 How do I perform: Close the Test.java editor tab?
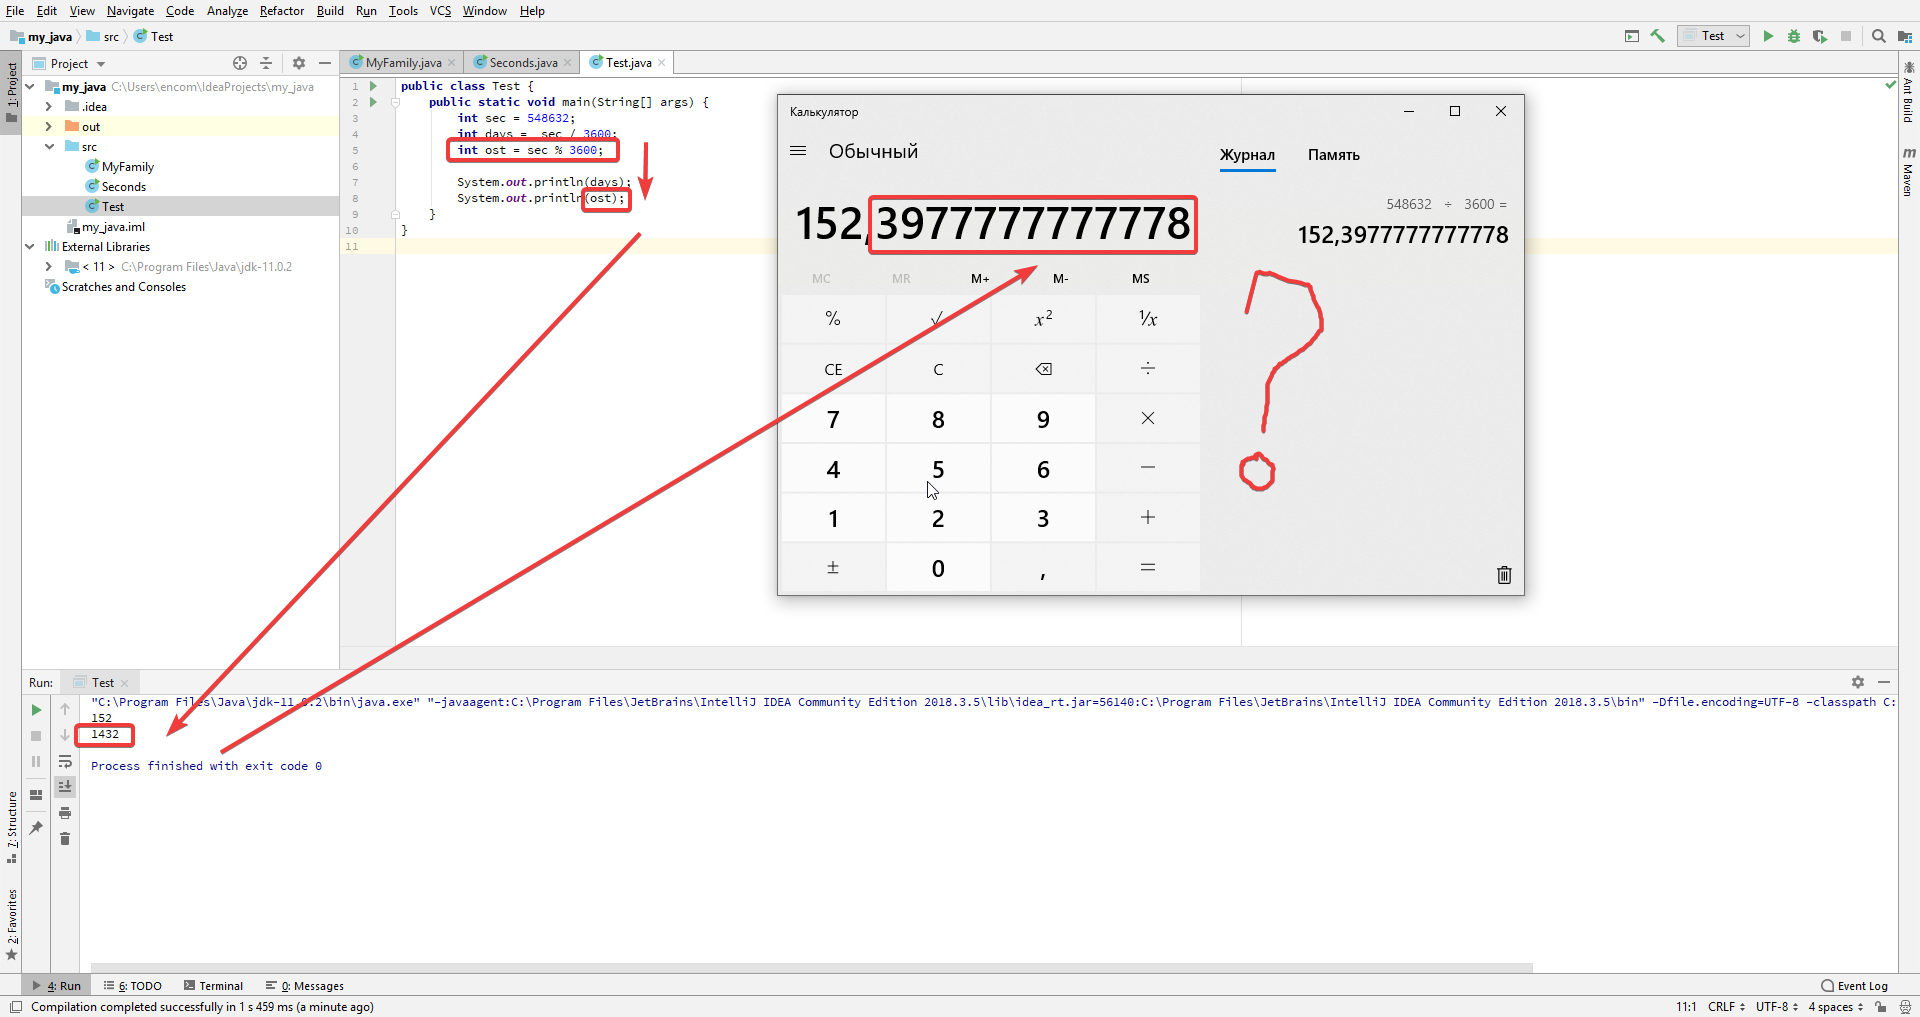pyautogui.click(x=662, y=62)
